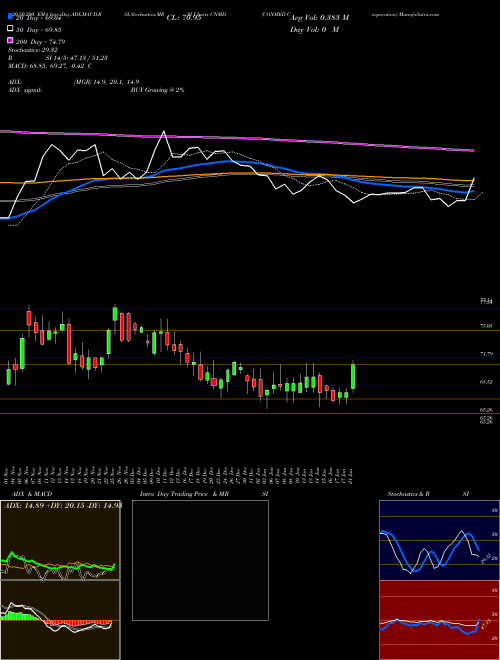
Task: Click the 'ADX signal:' label
Action: pos(25,90)
